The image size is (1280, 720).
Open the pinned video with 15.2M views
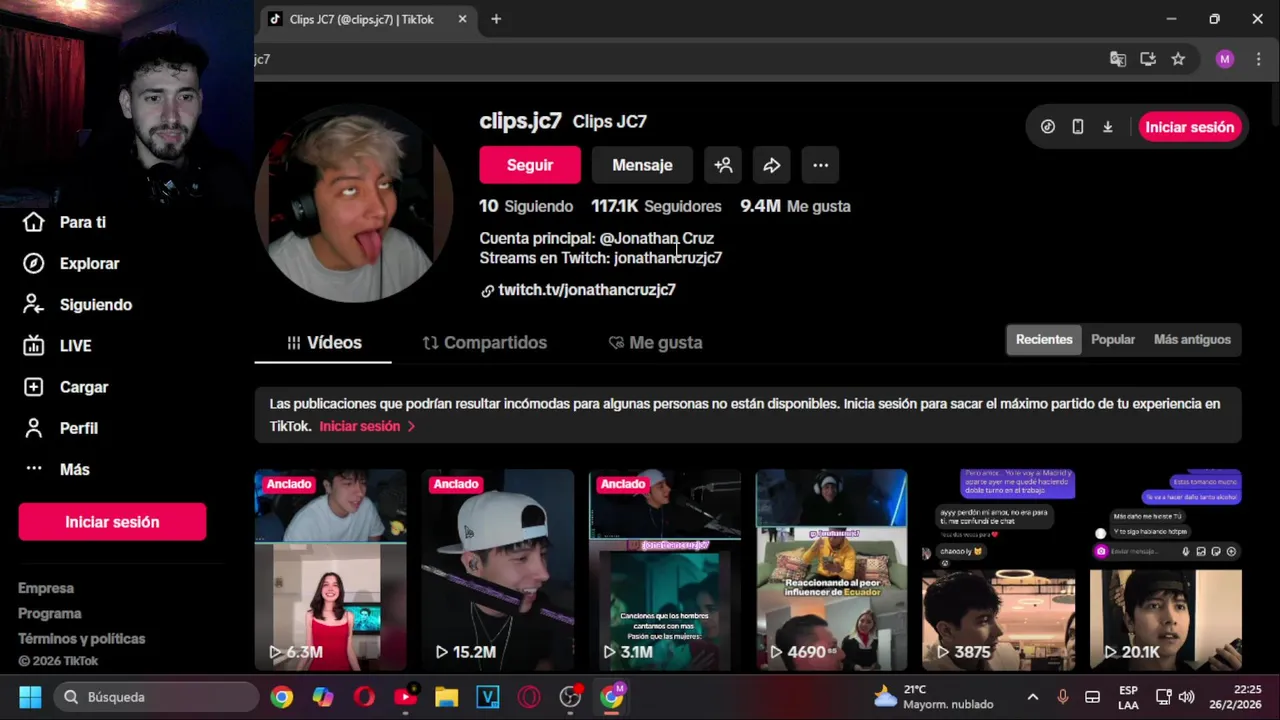click(x=497, y=570)
